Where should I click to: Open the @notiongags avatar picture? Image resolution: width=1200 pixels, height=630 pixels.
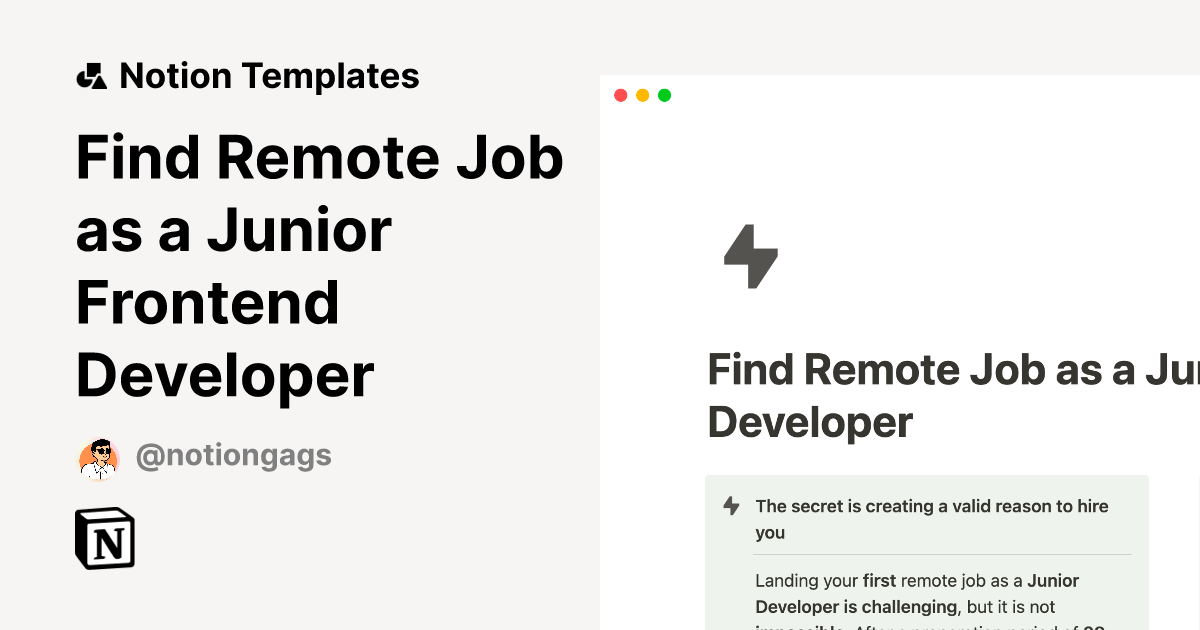(x=98, y=457)
